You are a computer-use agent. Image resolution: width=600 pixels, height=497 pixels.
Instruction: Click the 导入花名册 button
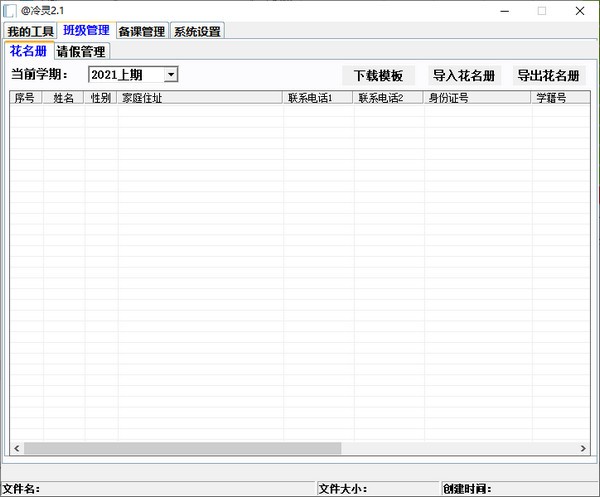click(464, 76)
